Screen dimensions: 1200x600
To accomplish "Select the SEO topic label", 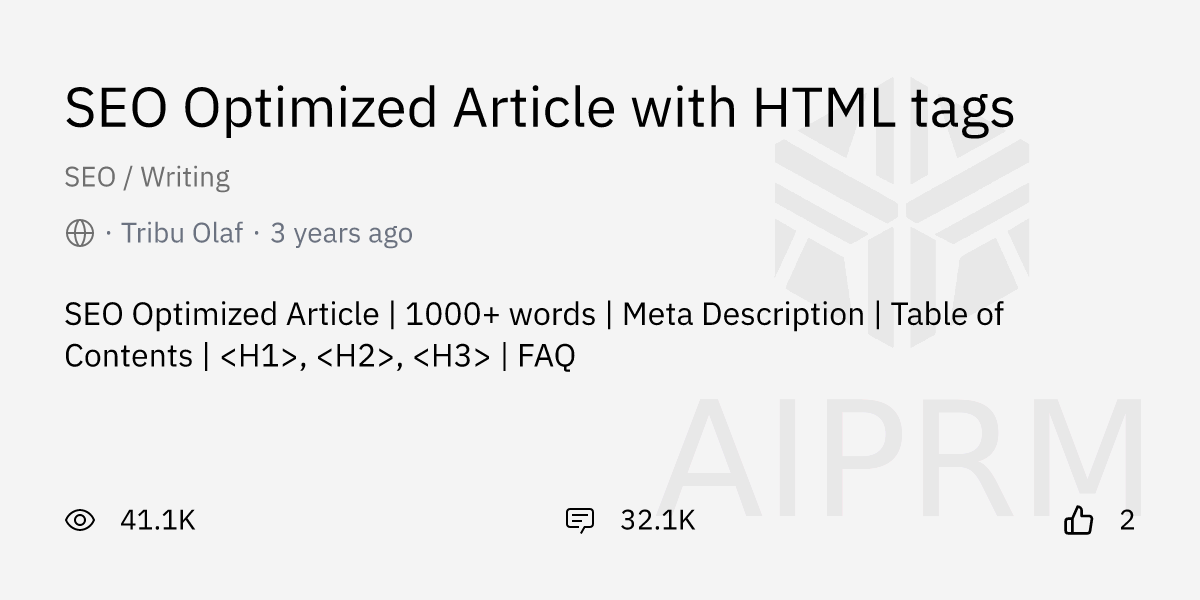I will coord(90,177).
